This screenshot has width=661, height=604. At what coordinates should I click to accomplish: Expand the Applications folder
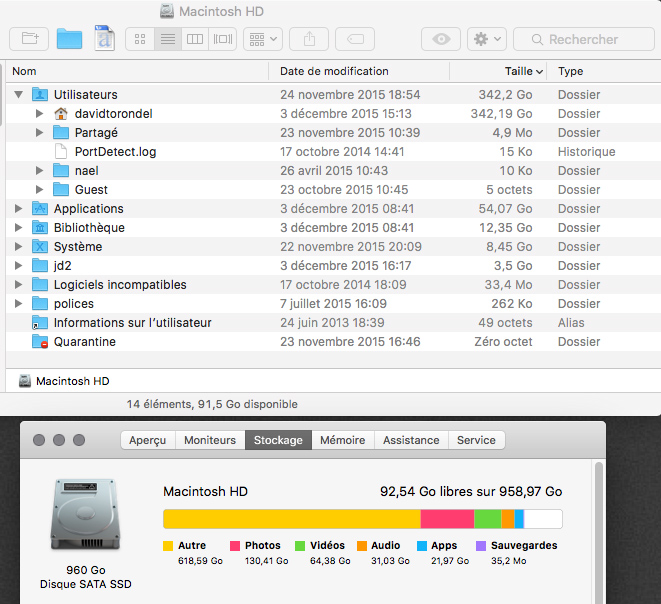pos(18,208)
